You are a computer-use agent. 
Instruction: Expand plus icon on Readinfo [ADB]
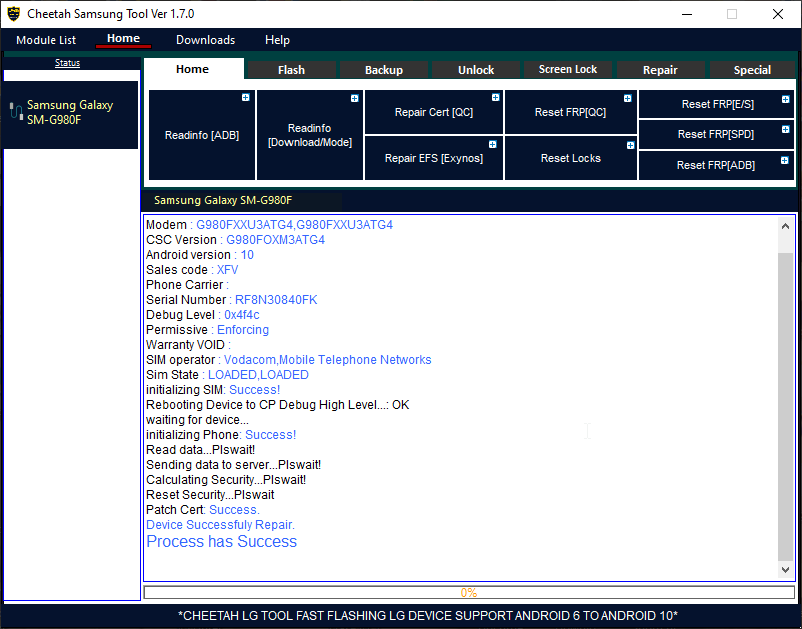246,98
